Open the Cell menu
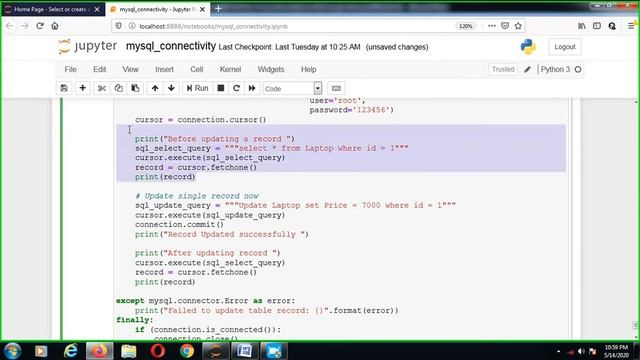640x360 pixels. 196,69
